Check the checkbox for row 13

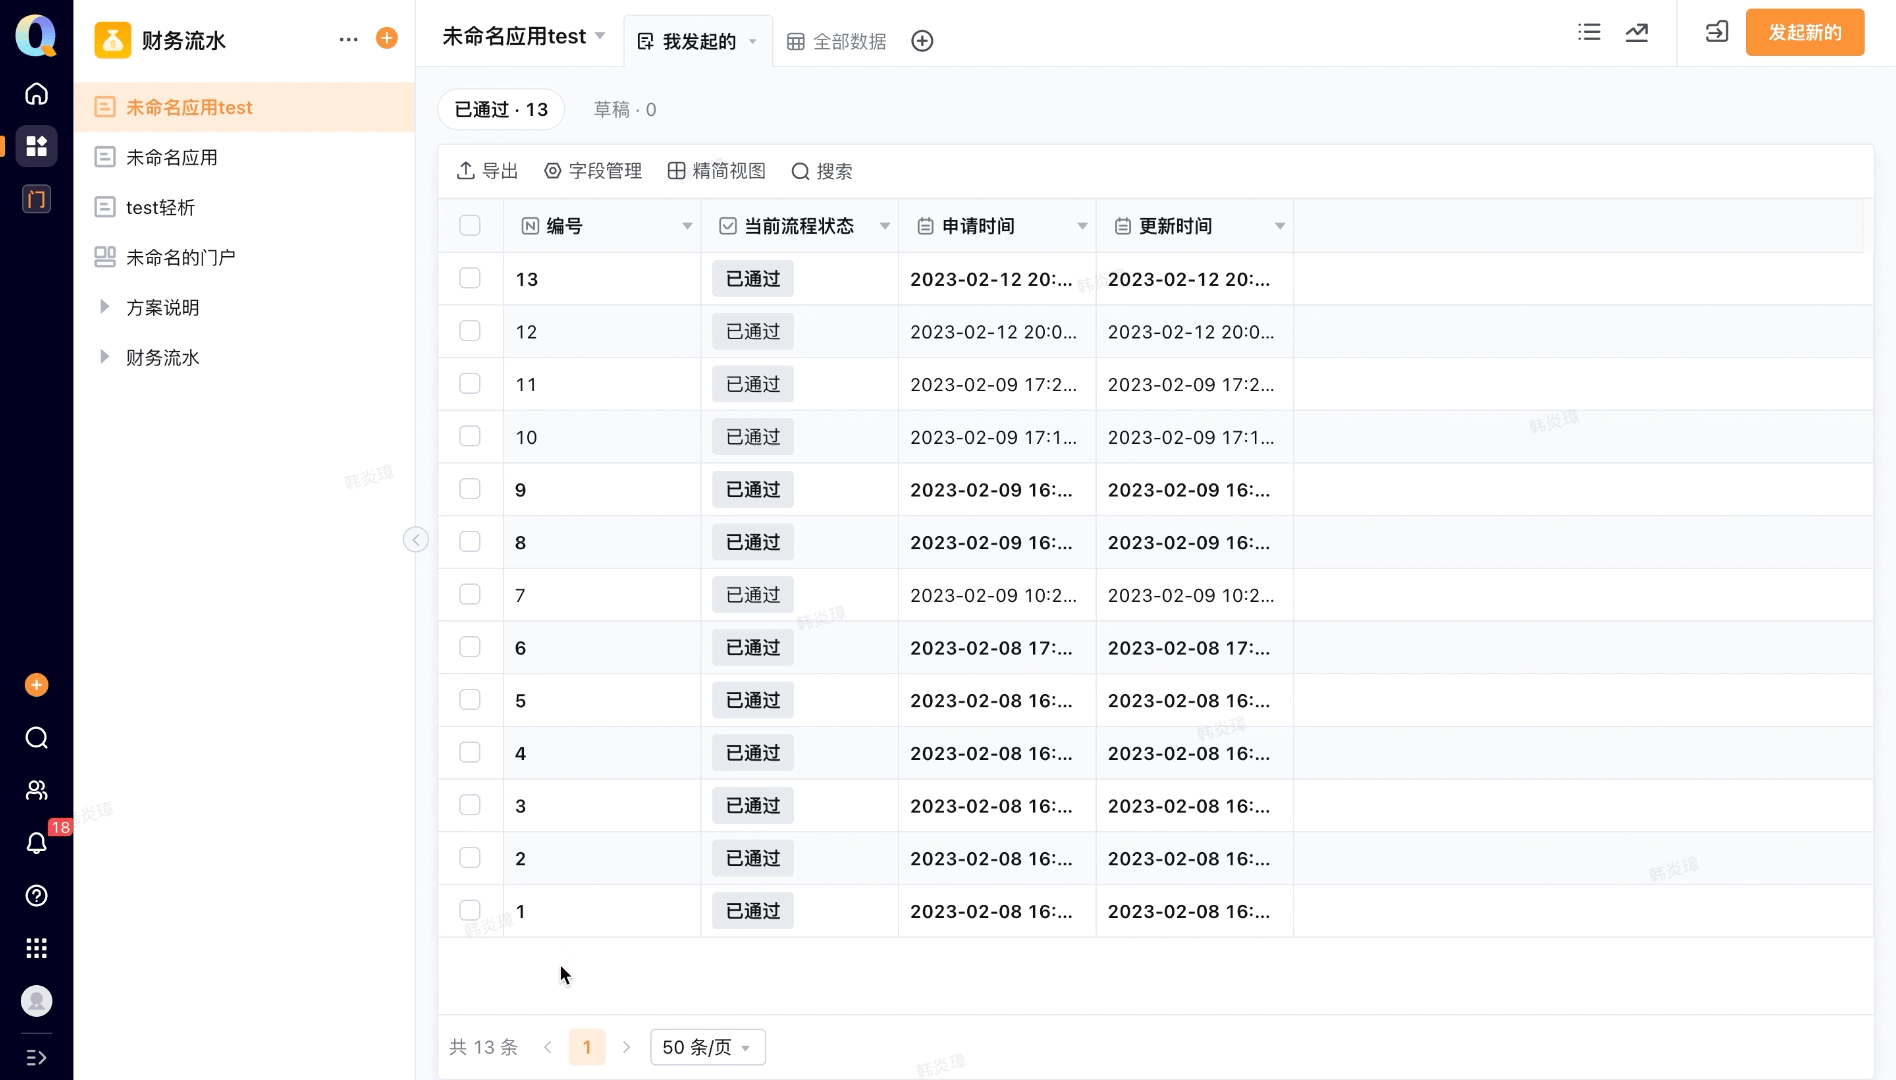point(470,278)
